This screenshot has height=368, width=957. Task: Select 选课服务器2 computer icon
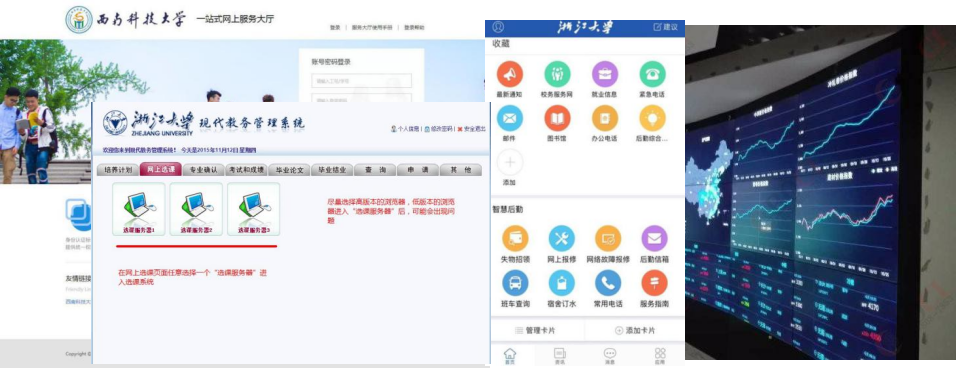click(196, 209)
